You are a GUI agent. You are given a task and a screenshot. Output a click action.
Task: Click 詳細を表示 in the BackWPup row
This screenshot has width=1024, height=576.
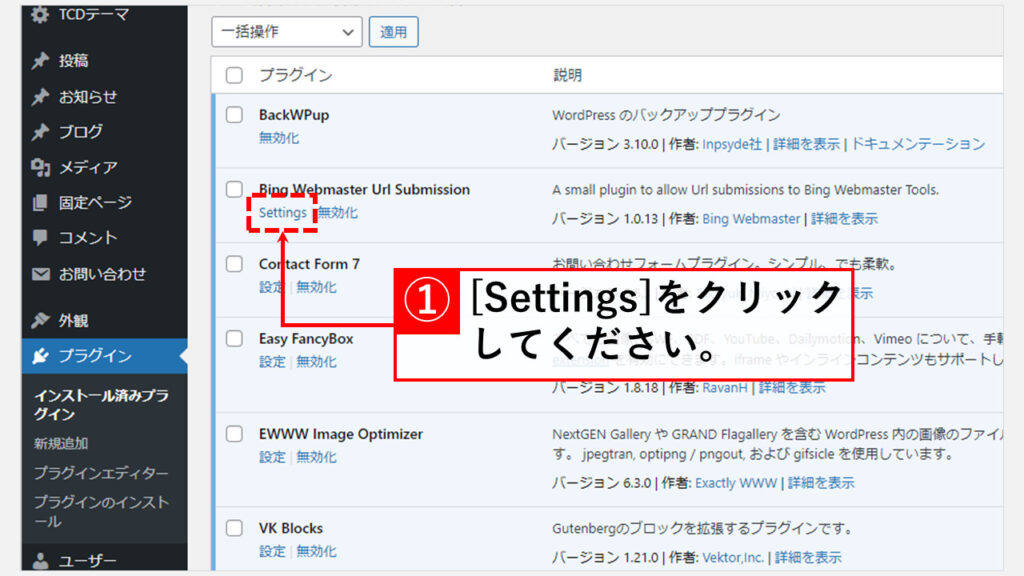pyautogui.click(x=806, y=144)
